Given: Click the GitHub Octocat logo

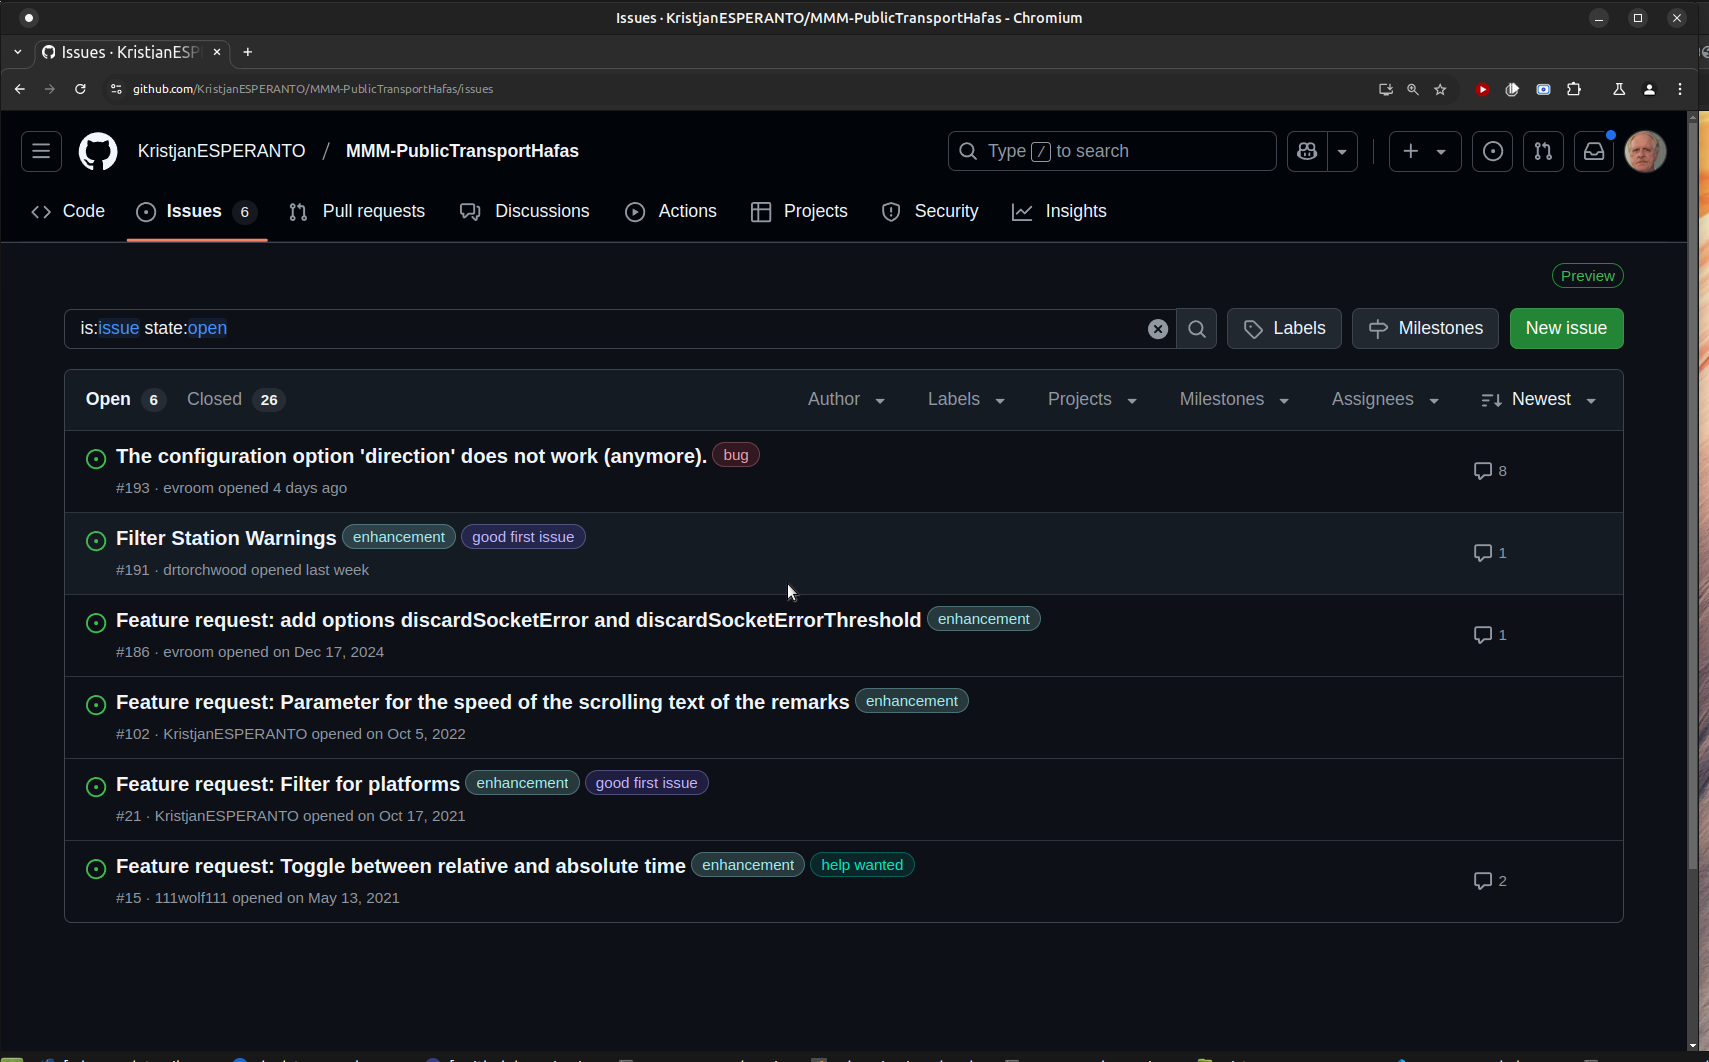Looking at the screenshot, I should (98, 151).
